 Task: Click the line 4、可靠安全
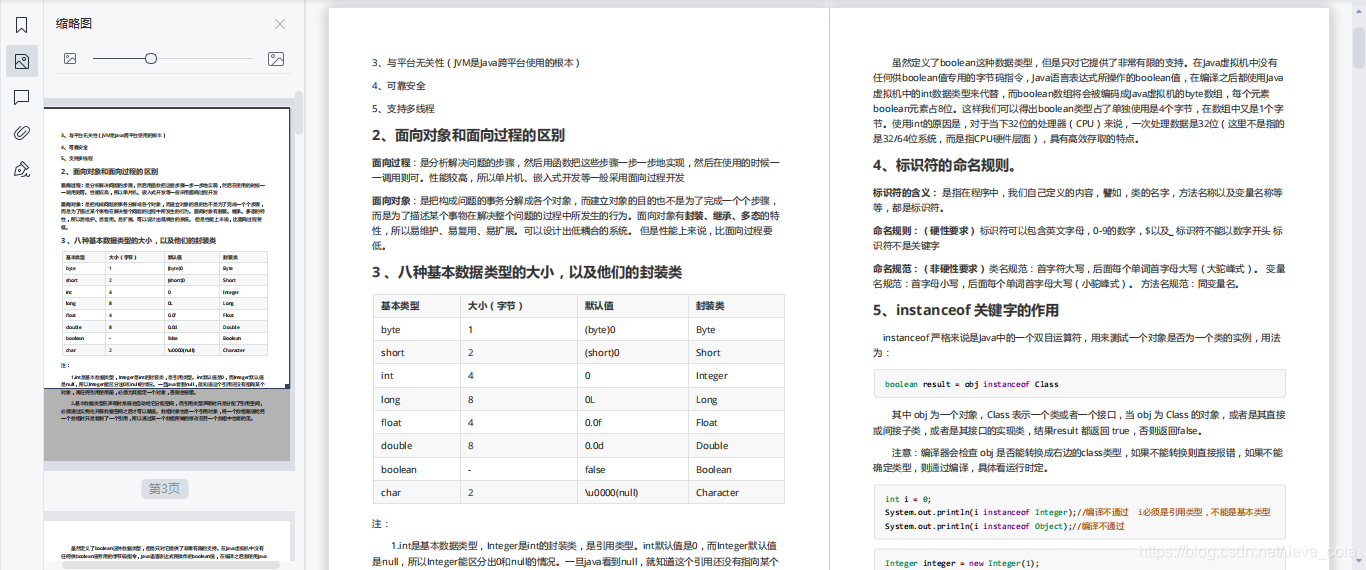[398, 86]
